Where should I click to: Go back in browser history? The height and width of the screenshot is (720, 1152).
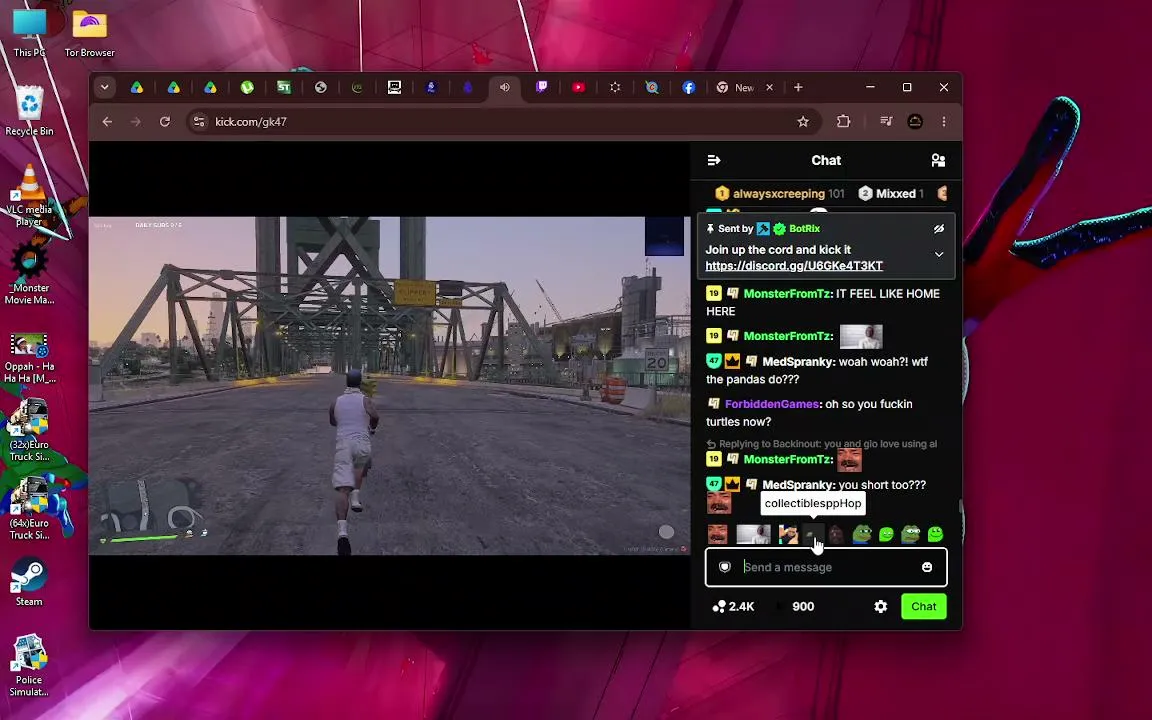point(107,121)
